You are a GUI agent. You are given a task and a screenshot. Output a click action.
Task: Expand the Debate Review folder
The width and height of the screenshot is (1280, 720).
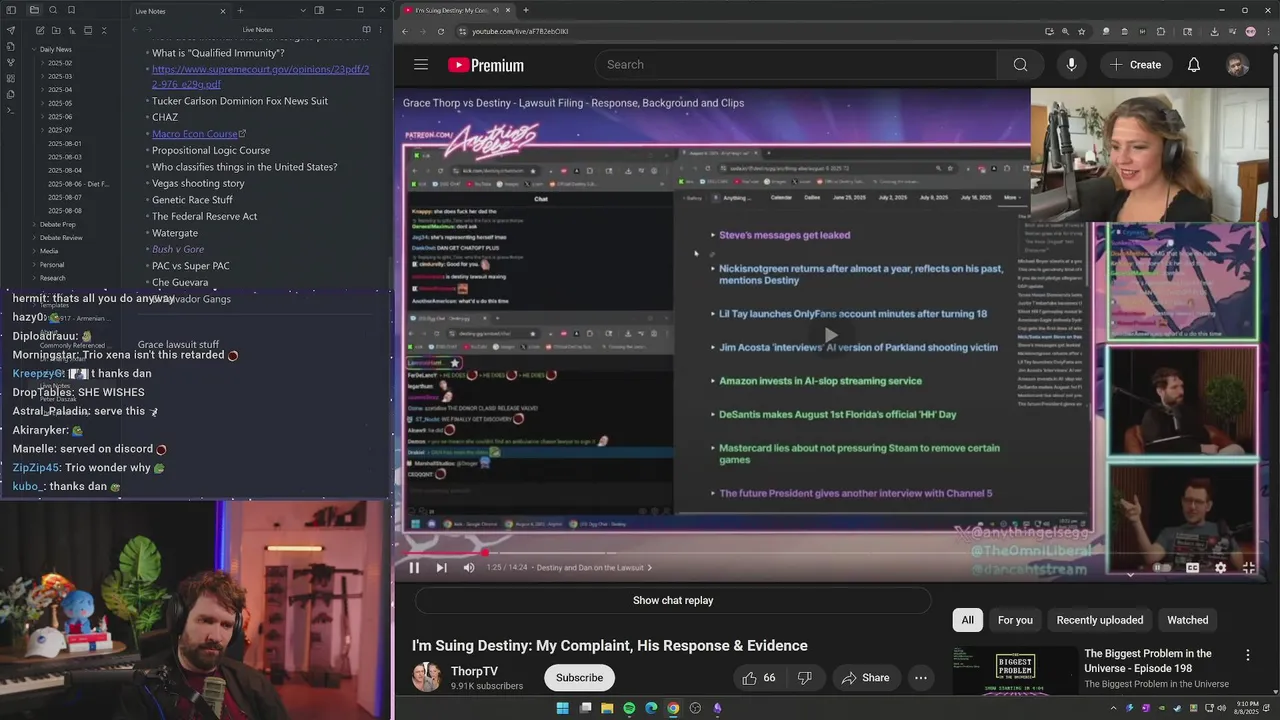click(56, 238)
